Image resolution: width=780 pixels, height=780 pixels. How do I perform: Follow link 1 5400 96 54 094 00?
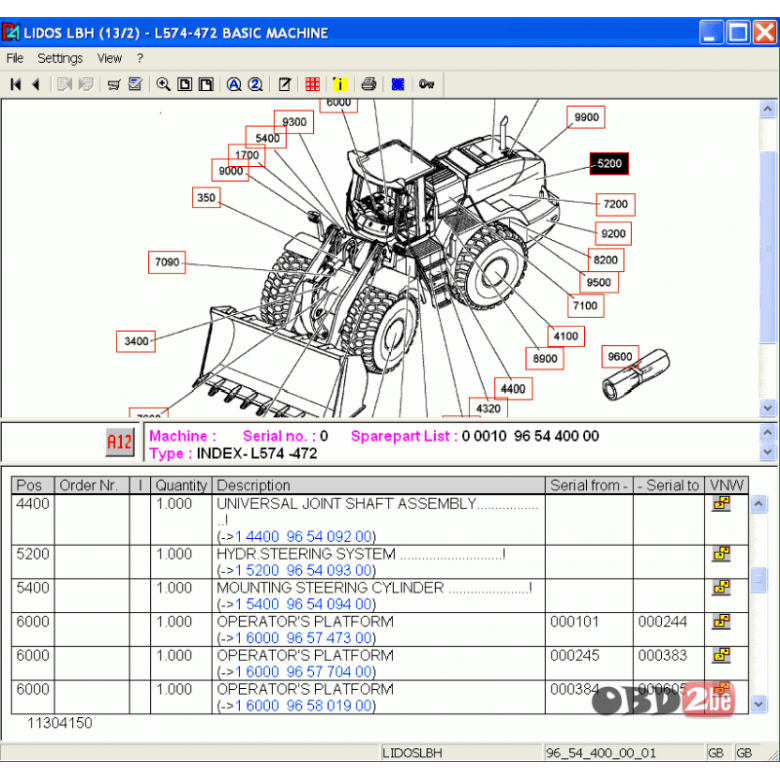(303, 604)
